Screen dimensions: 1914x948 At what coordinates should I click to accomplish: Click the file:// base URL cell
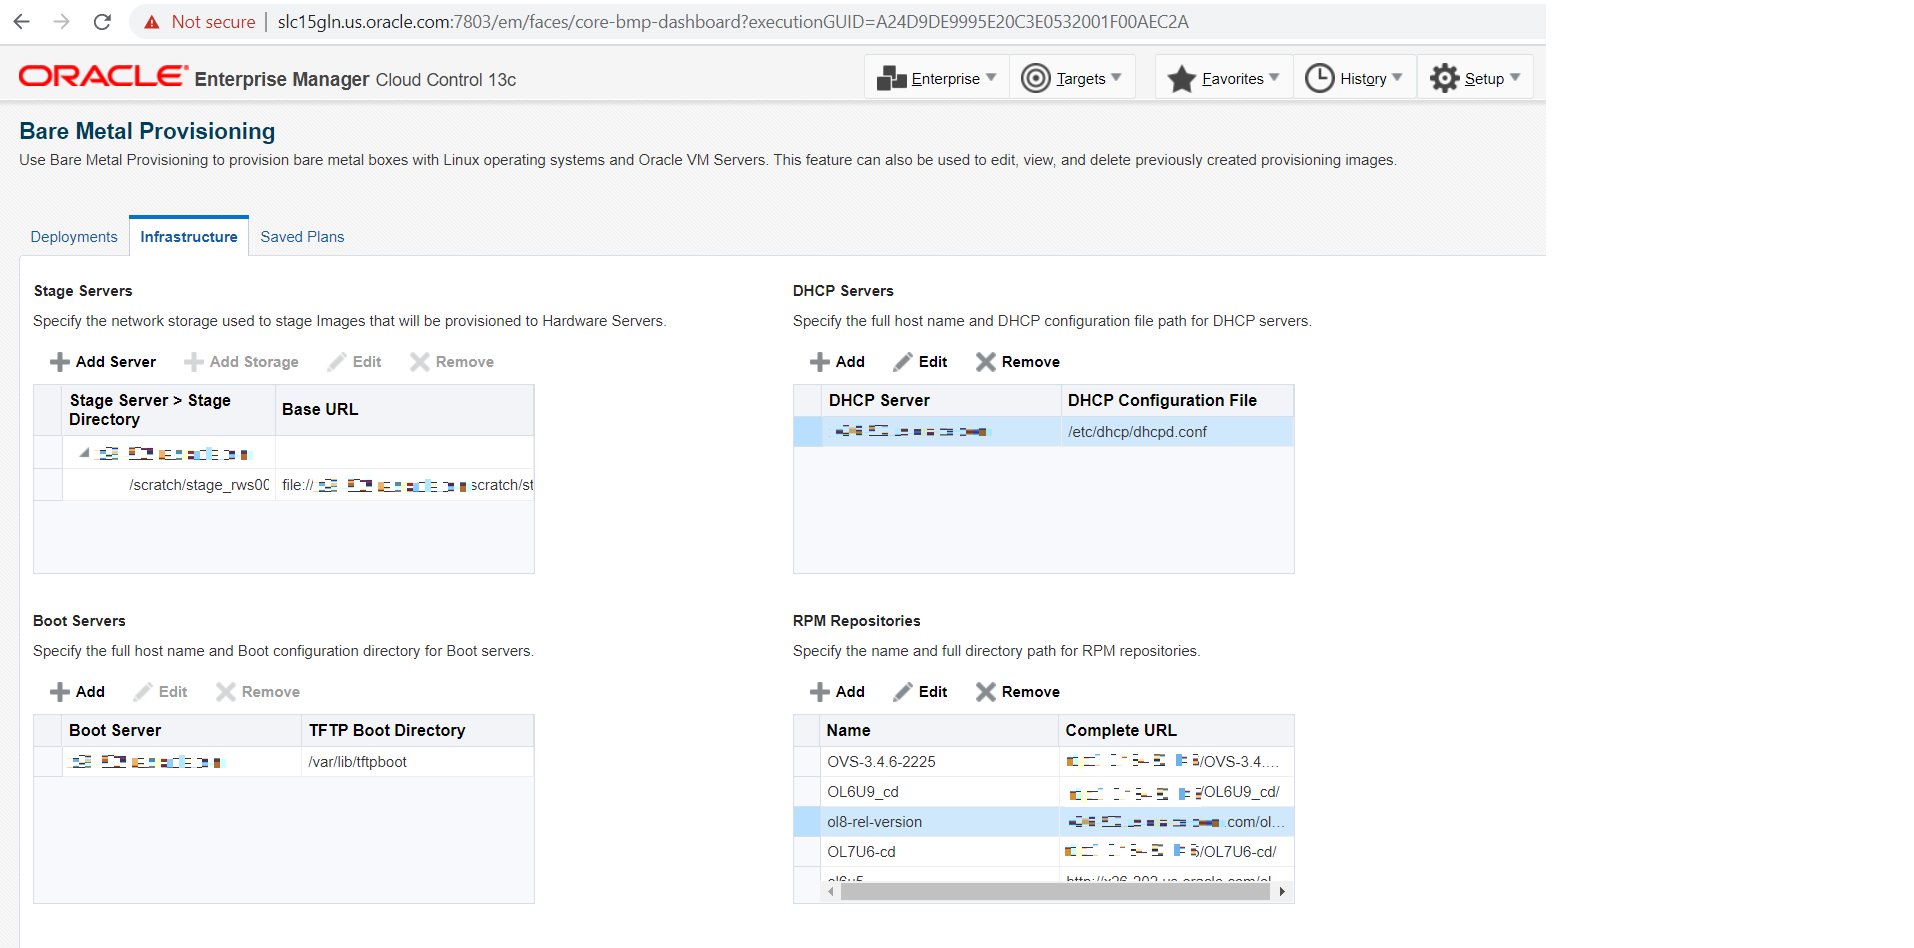(x=404, y=485)
